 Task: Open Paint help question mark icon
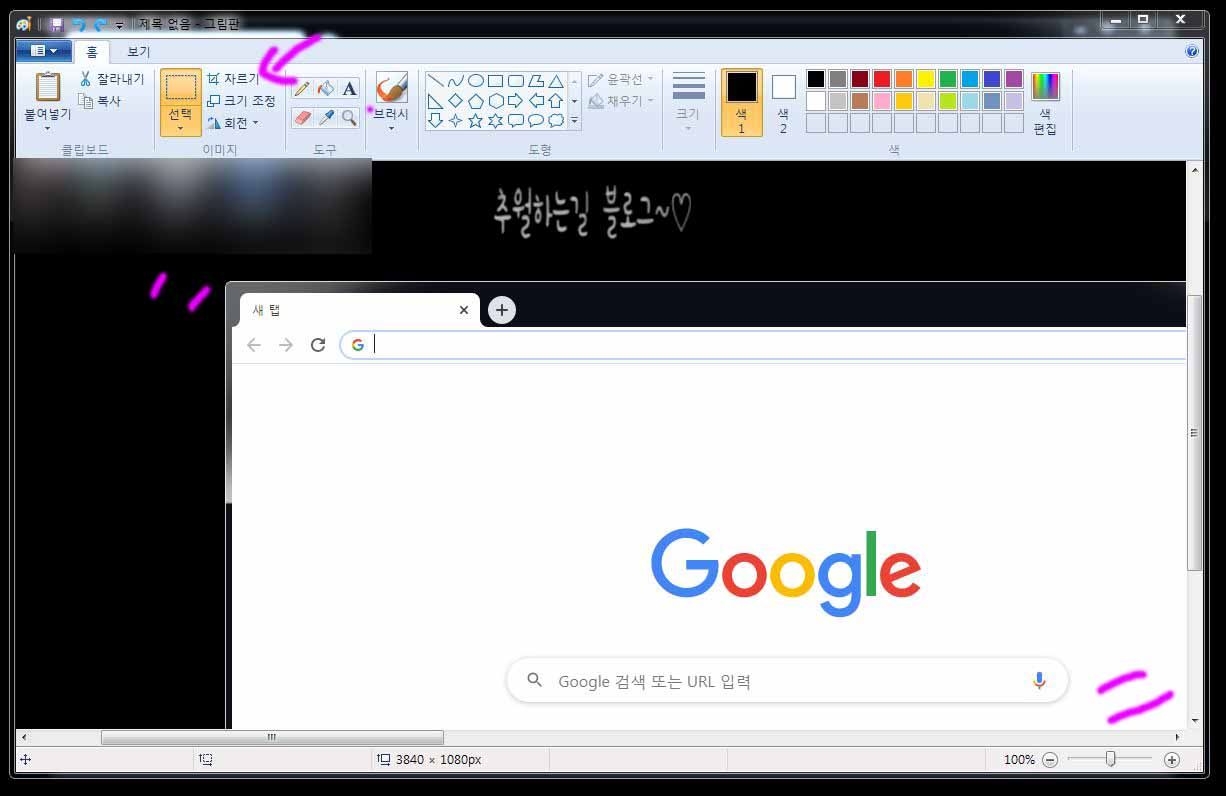coord(1192,51)
